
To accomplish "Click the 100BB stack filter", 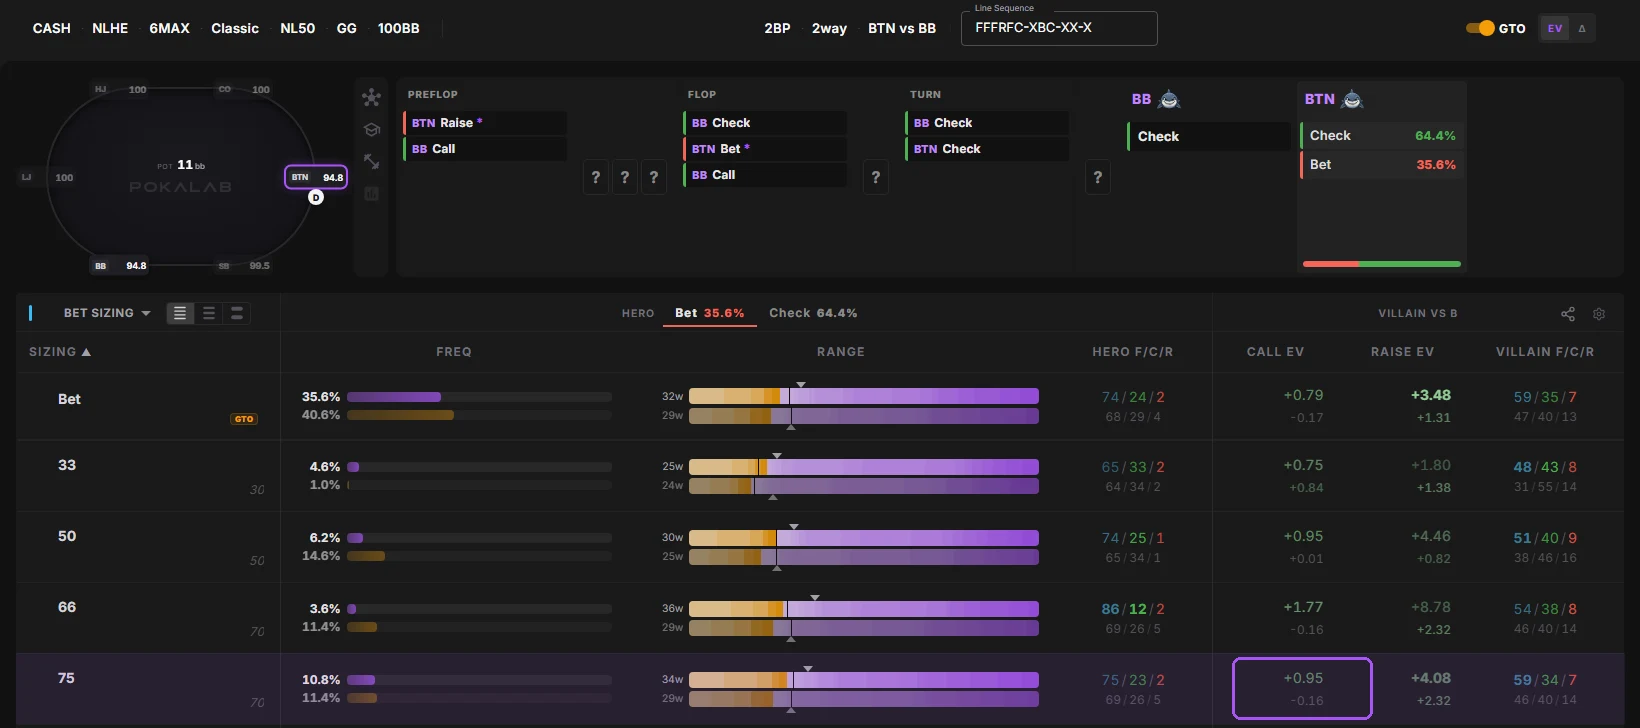I will [x=399, y=28].
